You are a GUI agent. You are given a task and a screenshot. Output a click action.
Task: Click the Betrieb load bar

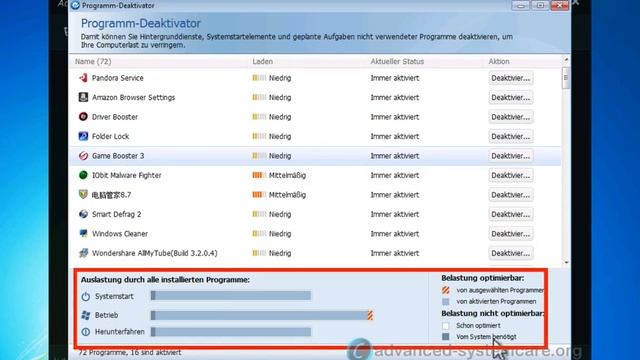pos(262,315)
